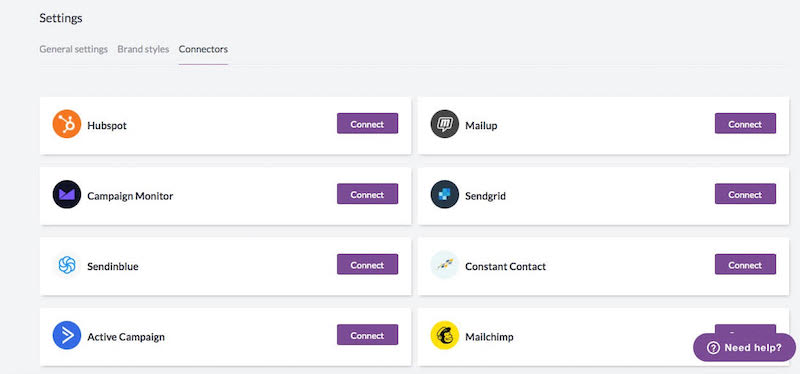Connect the Hubspot integration
Viewport: 800px width, 374px height.
point(367,123)
